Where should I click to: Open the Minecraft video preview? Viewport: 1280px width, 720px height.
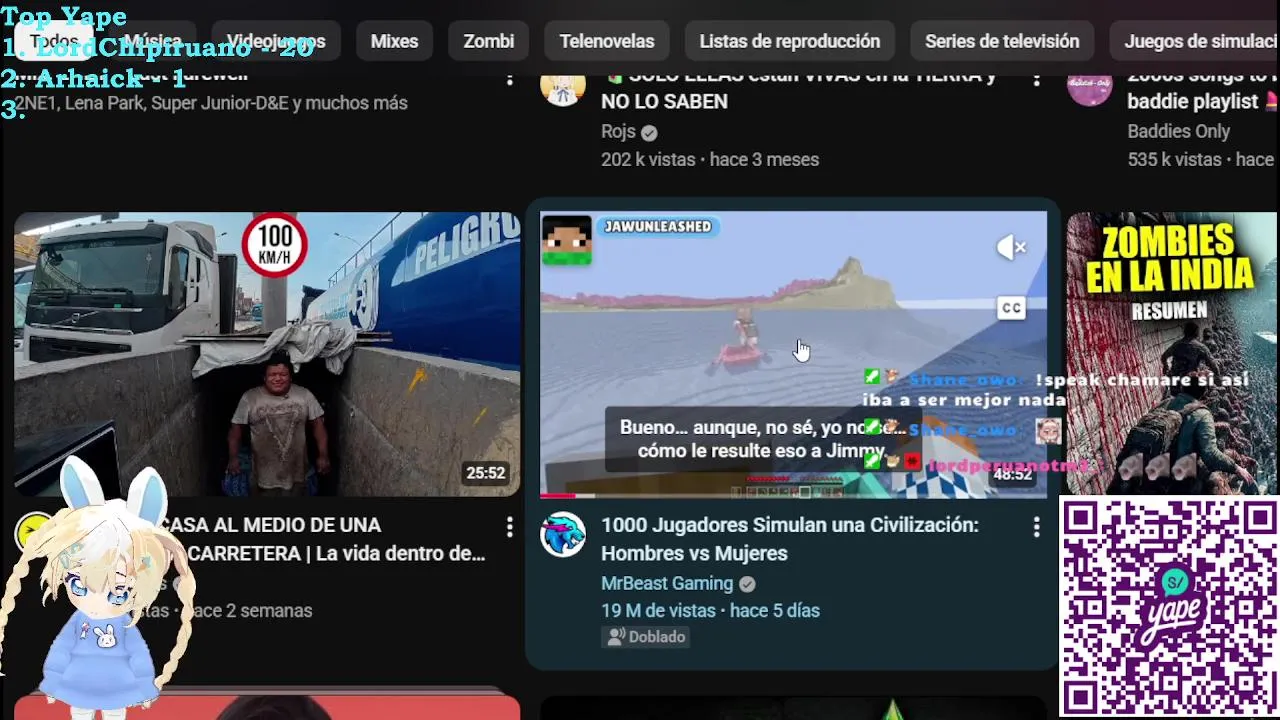pyautogui.click(x=793, y=353)
